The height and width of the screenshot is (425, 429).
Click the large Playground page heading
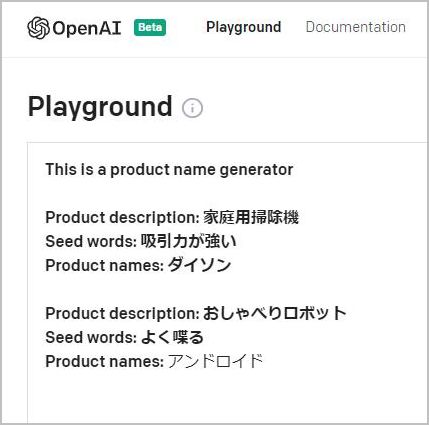100,107
